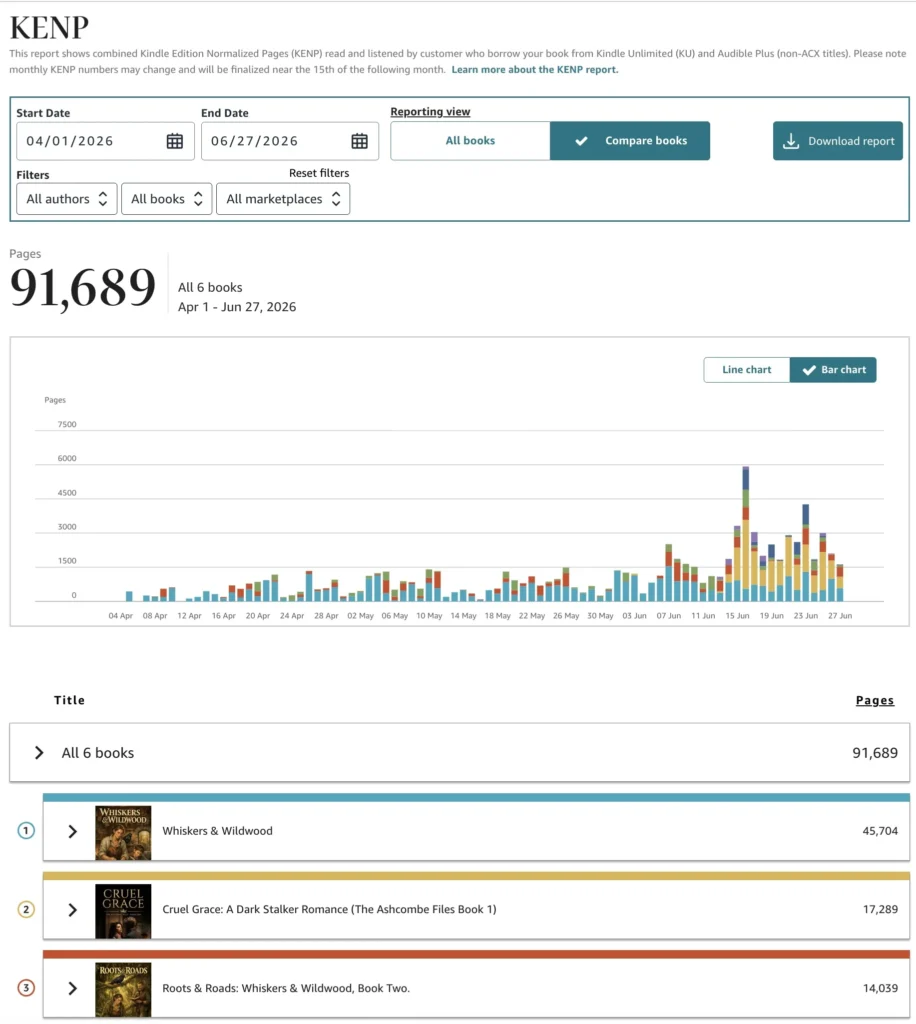Expand the All 6 books row

(460, 752)
